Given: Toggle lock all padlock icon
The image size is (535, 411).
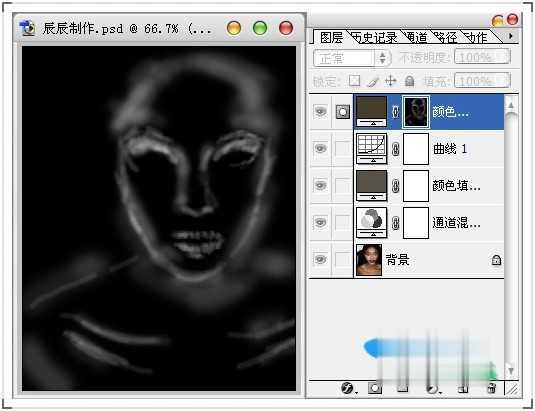Looking at the screenshot, I should [x=409, y=81].
